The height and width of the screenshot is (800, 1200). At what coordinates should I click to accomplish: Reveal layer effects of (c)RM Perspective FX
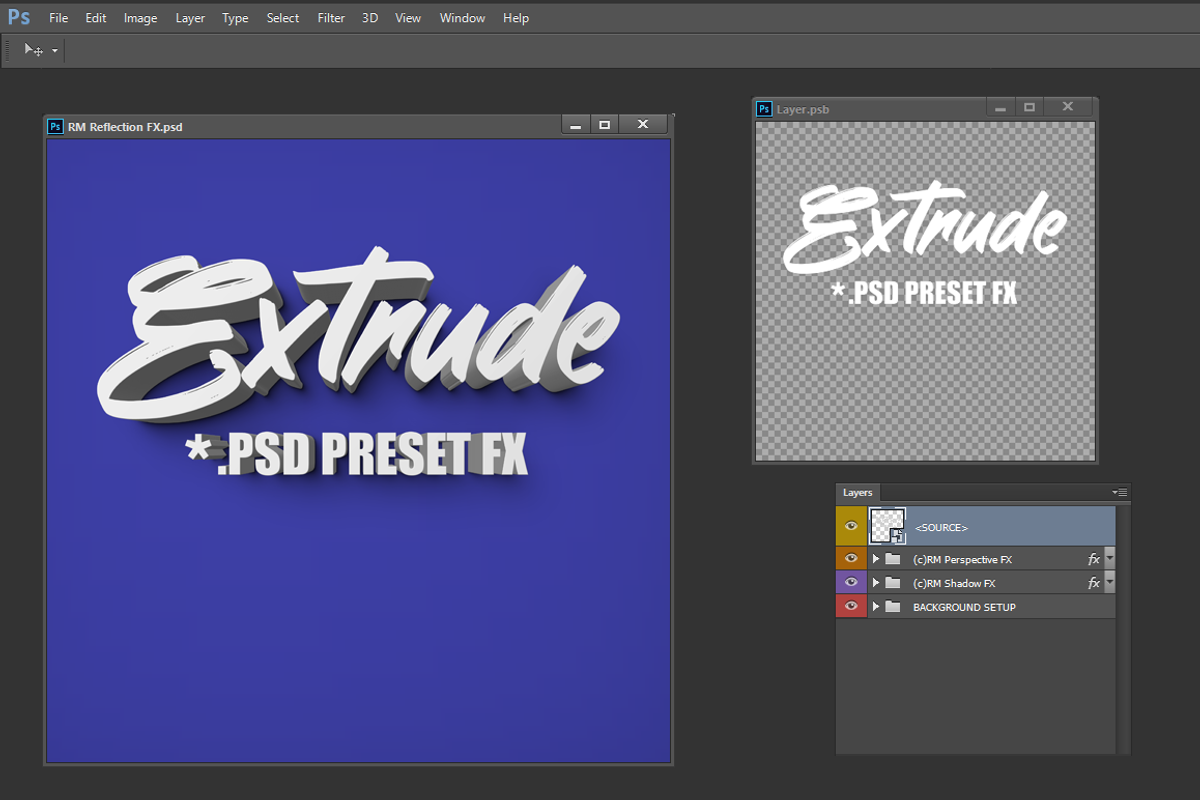click(1109, 559)
